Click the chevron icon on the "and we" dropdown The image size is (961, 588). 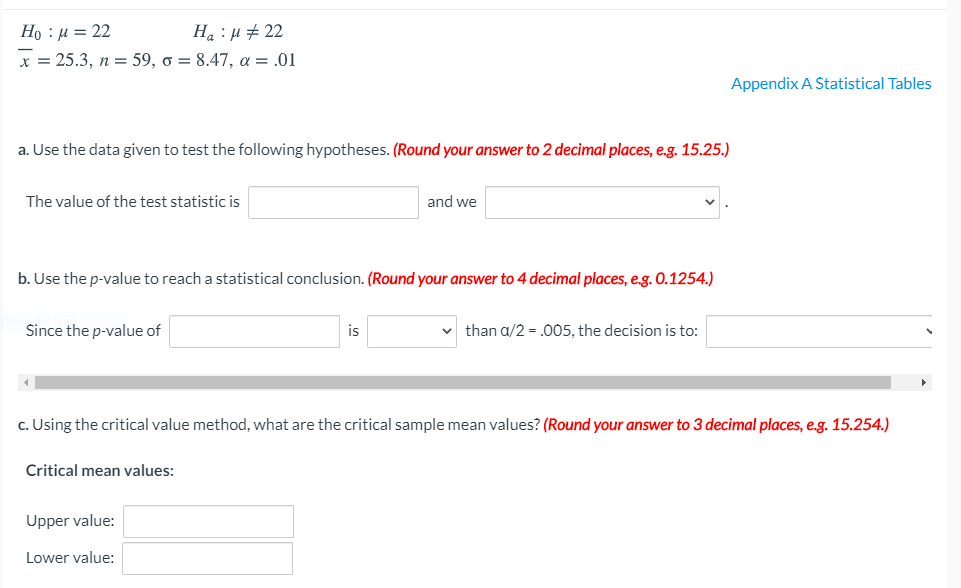pyautogui.click(x=710, y=202)
